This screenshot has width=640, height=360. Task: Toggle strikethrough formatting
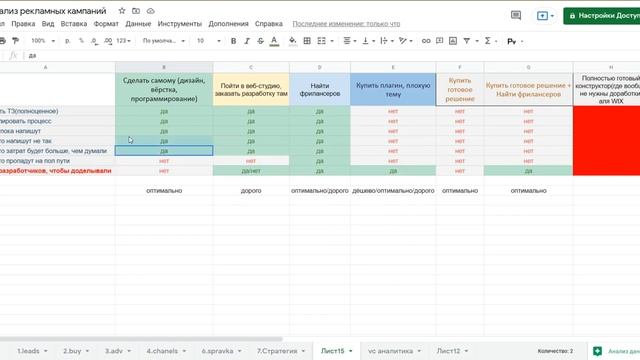(x=260, y=41)
